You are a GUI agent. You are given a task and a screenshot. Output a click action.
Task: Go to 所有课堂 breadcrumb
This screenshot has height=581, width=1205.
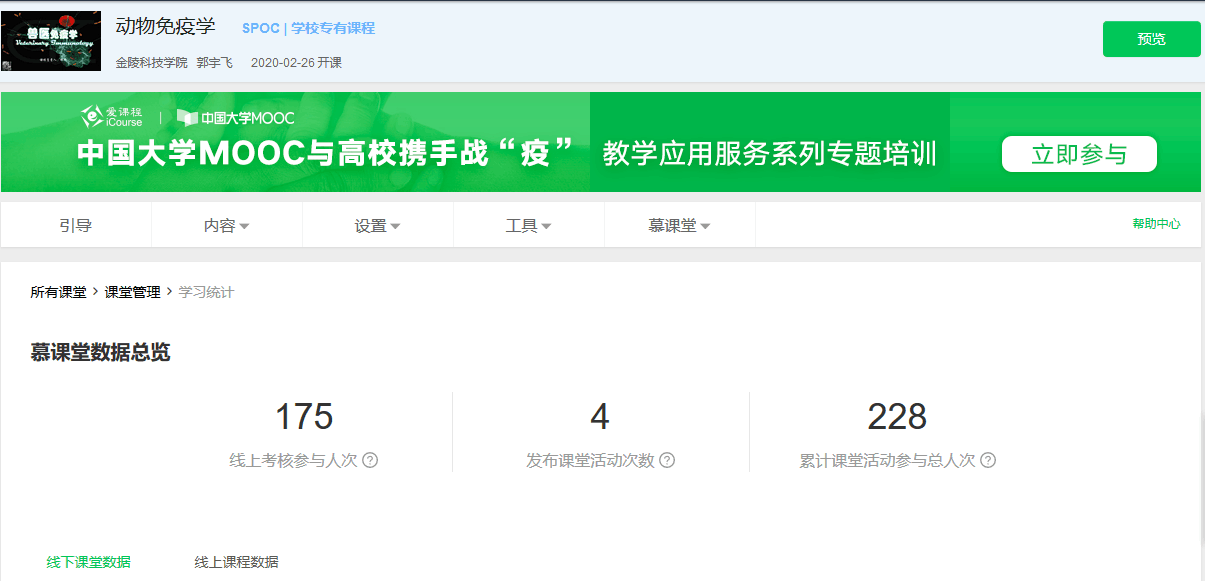[x=58, y=293]
